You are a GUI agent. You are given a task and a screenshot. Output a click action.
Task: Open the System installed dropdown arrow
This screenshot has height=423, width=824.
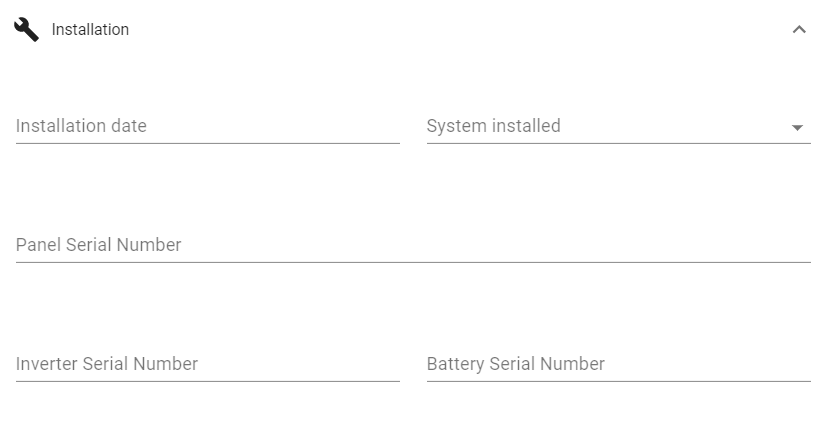point(797,127)
